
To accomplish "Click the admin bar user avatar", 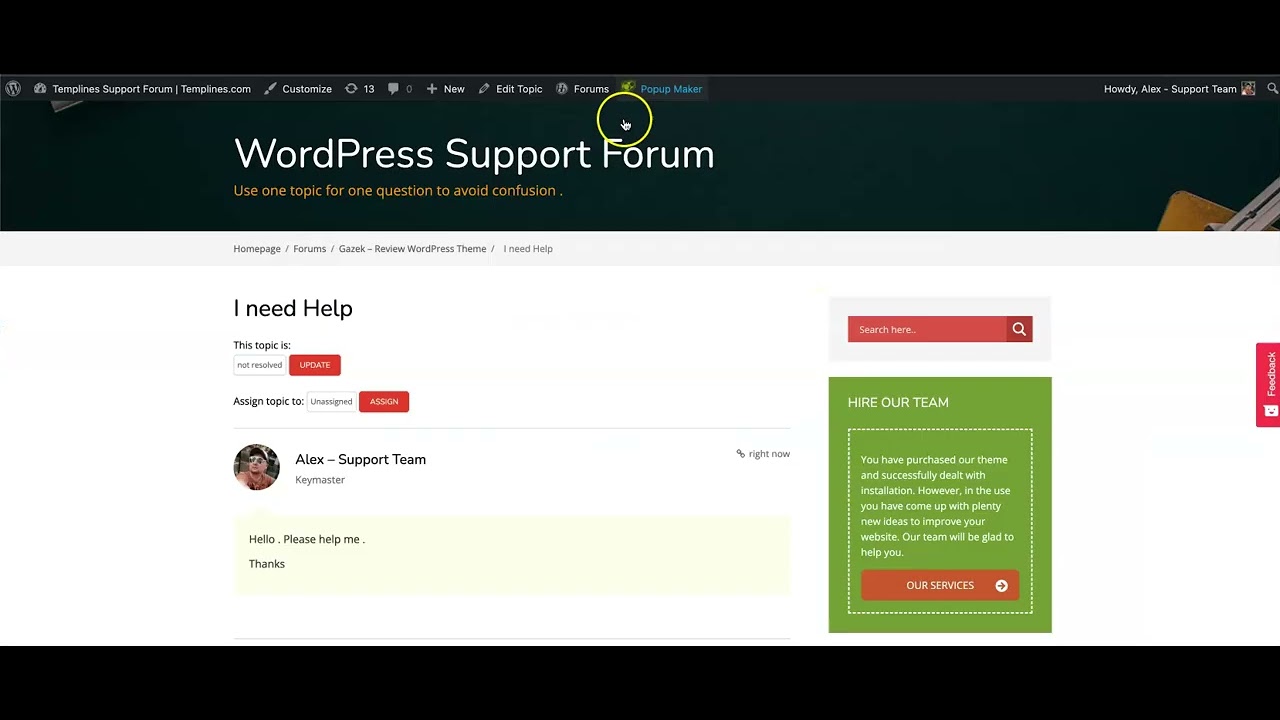I will (1248, 89).
